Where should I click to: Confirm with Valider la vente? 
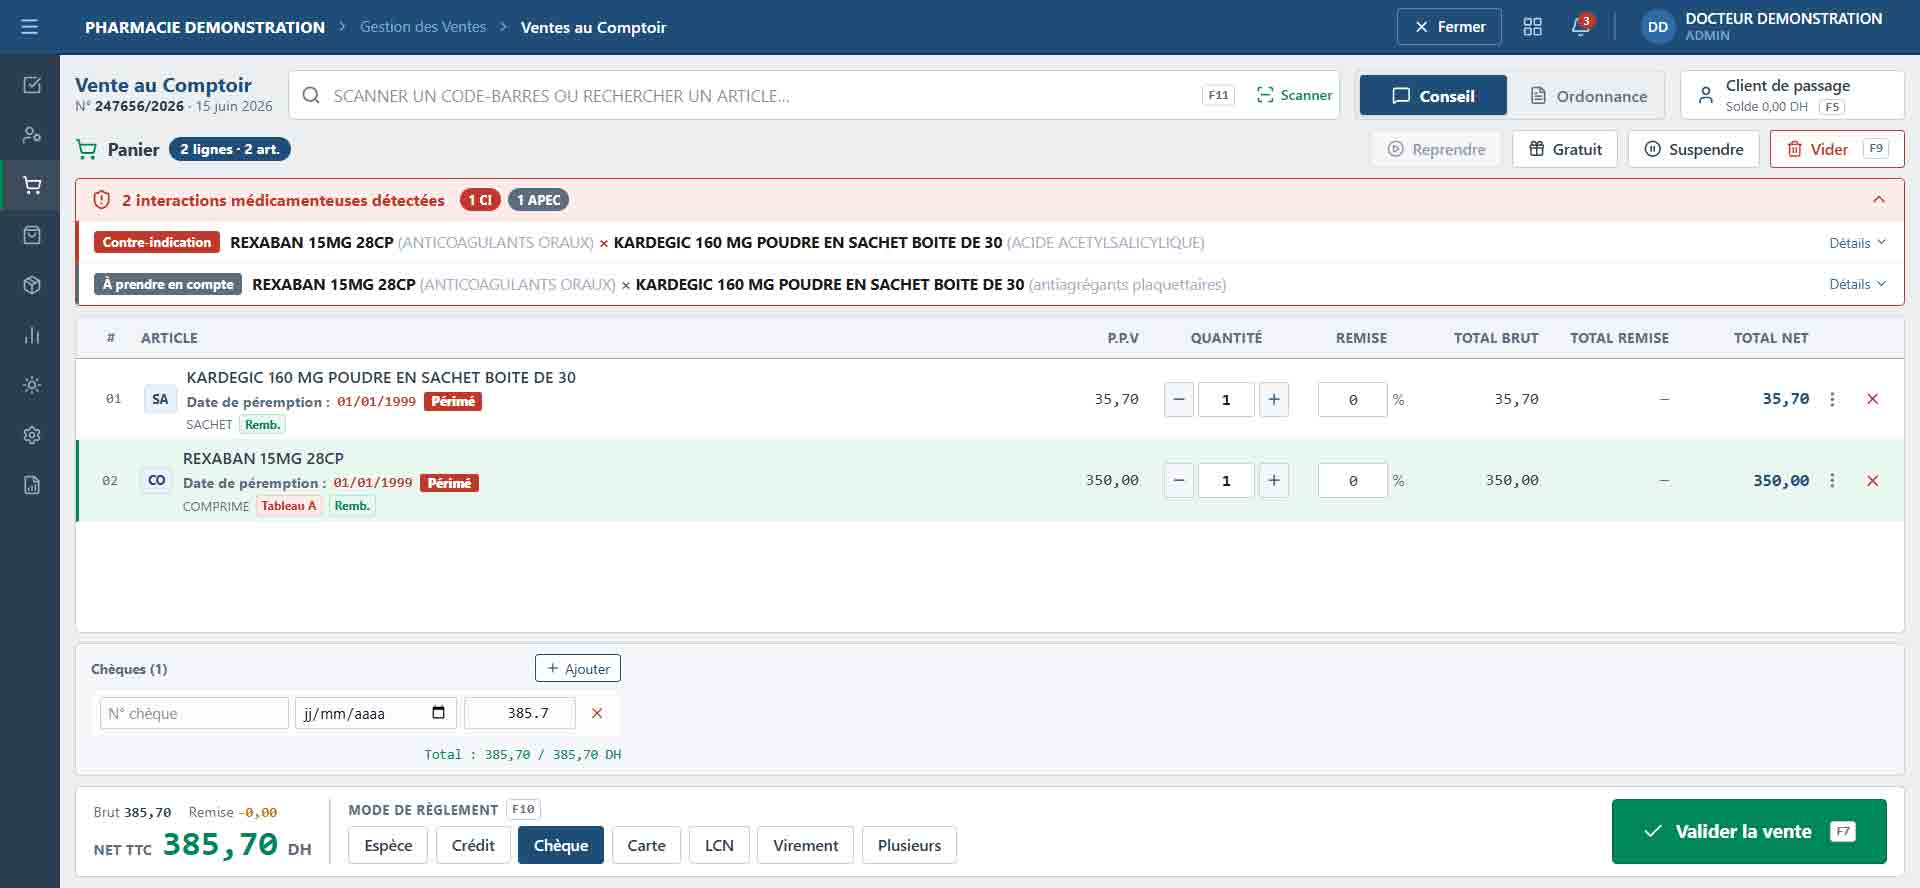point(1749,831)
